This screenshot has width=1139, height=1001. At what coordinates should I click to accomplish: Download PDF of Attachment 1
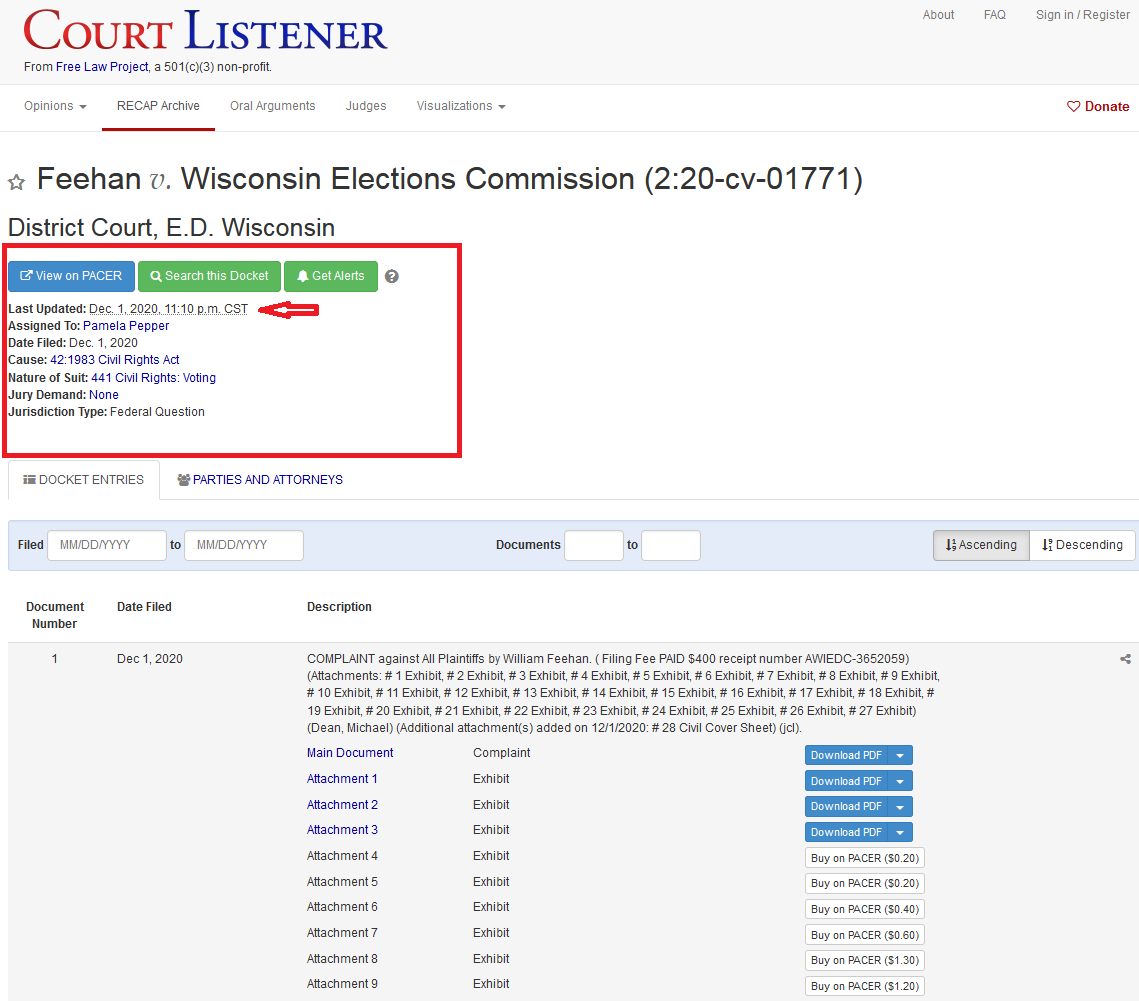click(846, 781)
